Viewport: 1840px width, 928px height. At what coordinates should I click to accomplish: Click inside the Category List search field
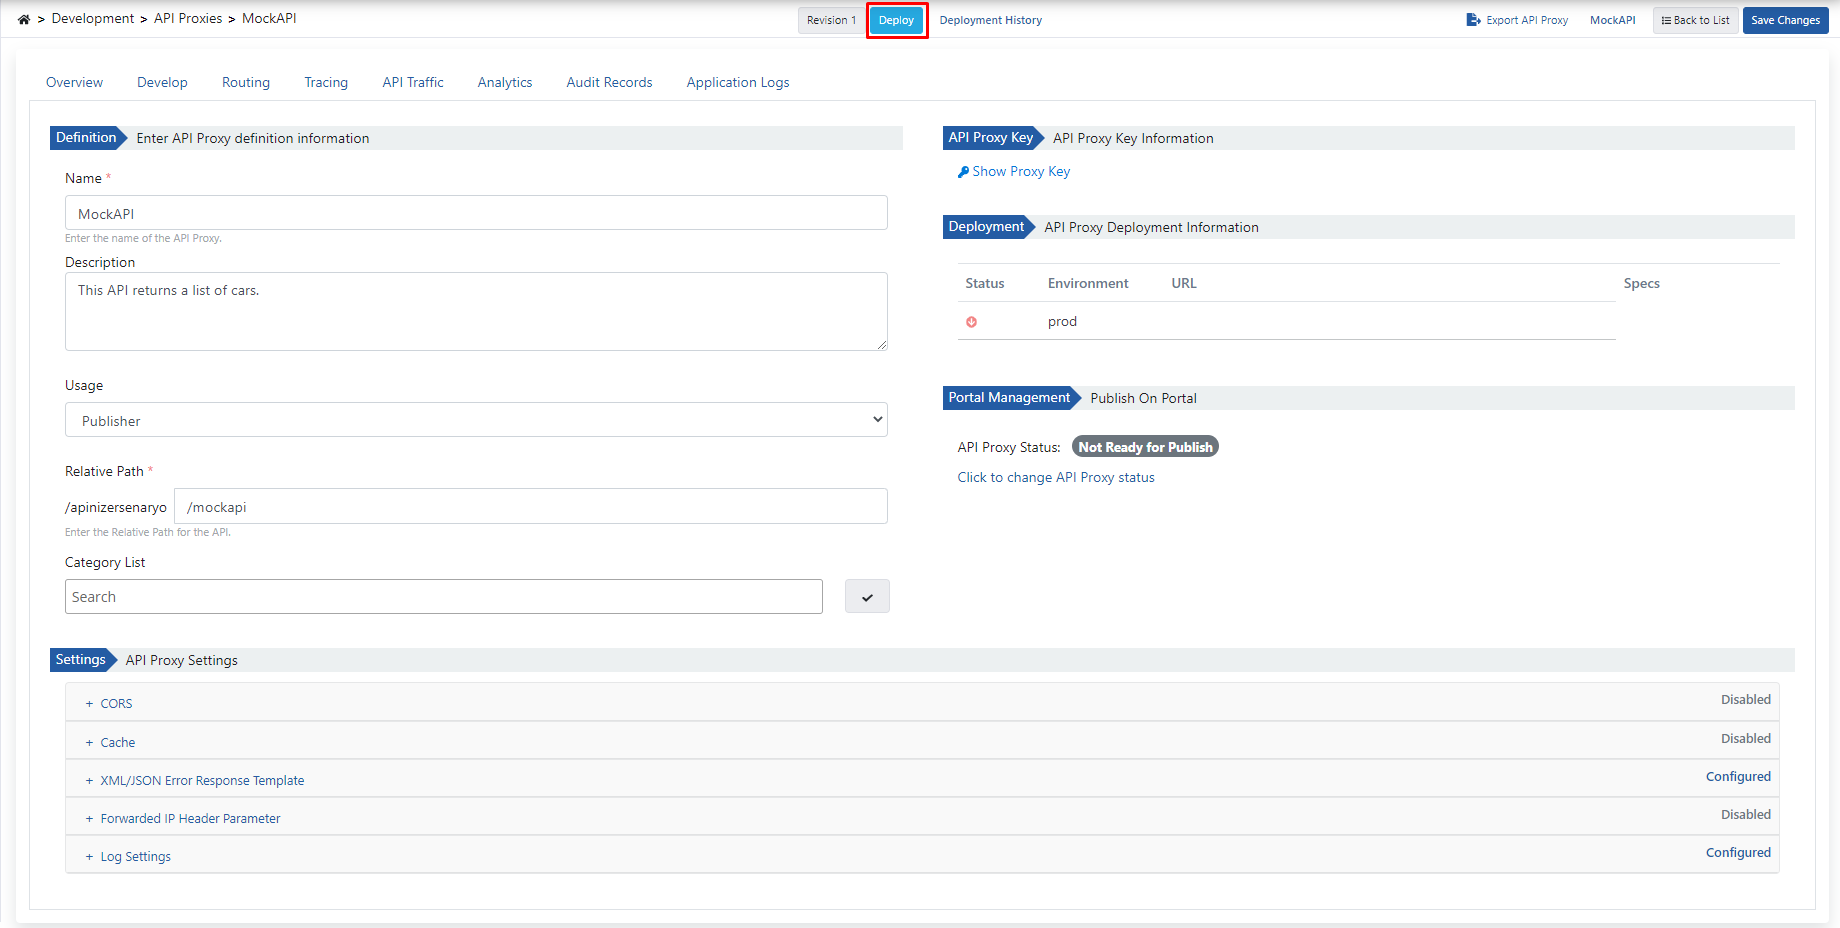tap(443, 596)
